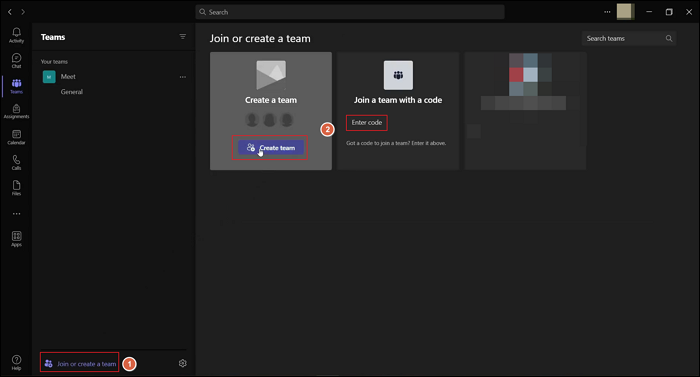Click the magnifier icon in Search teams
Viewport: 700px width, 377px height.
[x=669, y=38]
